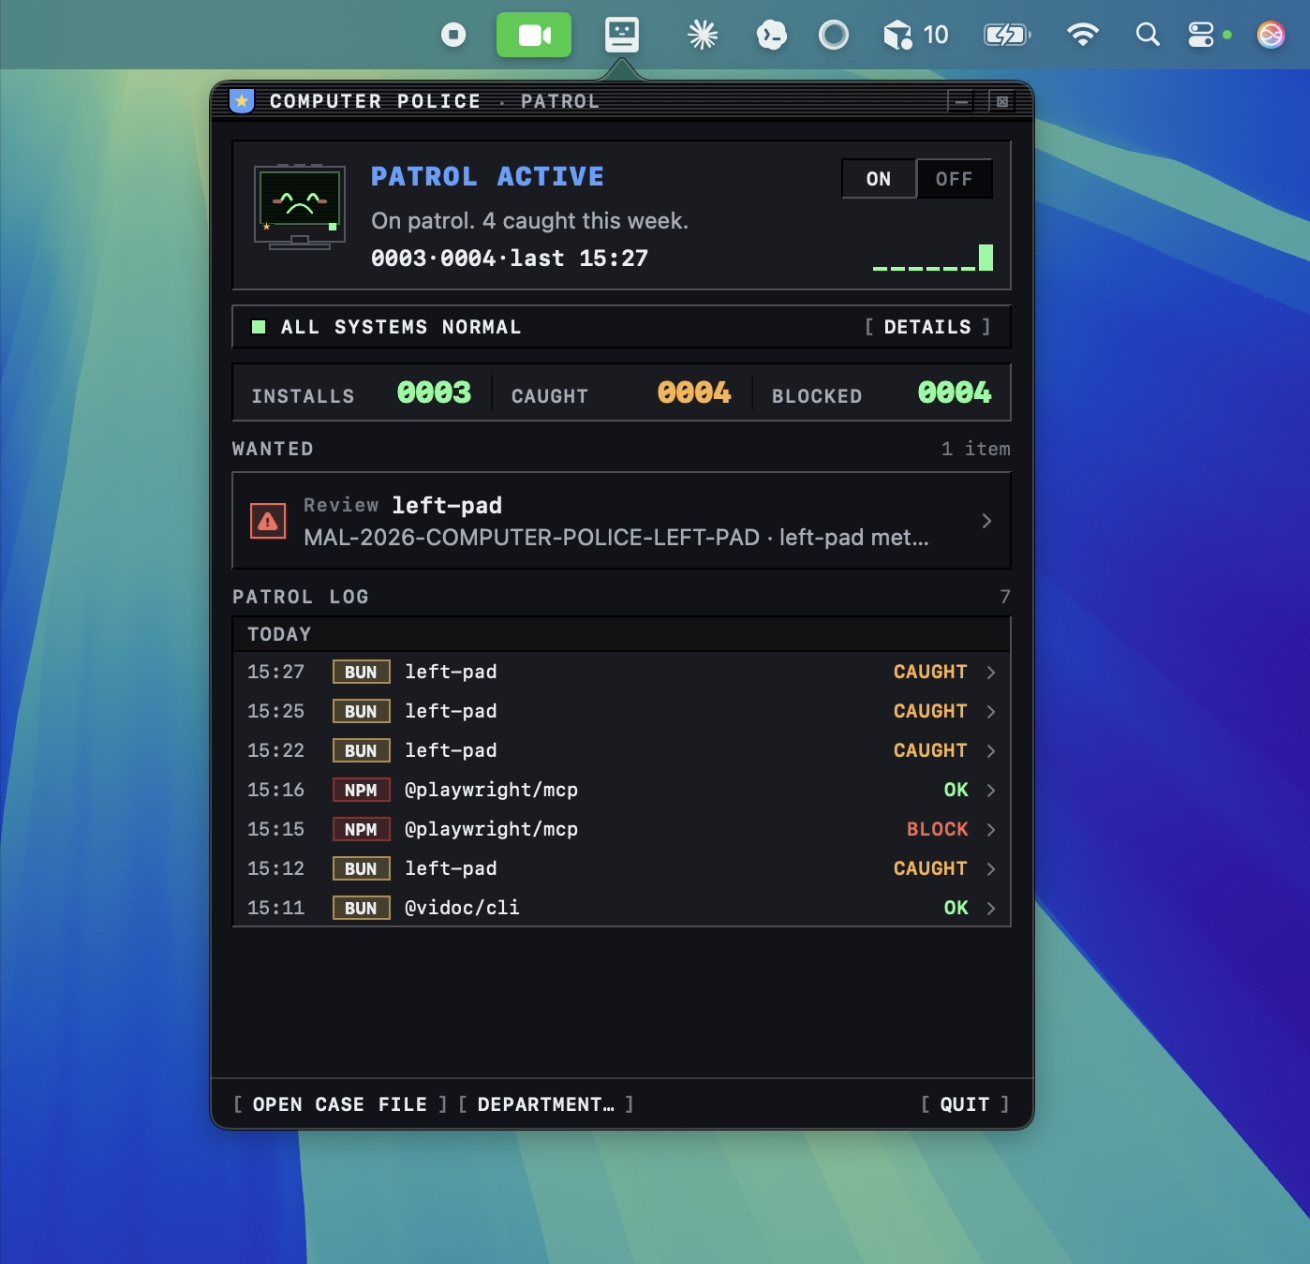The image size is (1310, 1264).
Task: Click the INSTALLS 0003 counter
Action: (x=361, y=393)
